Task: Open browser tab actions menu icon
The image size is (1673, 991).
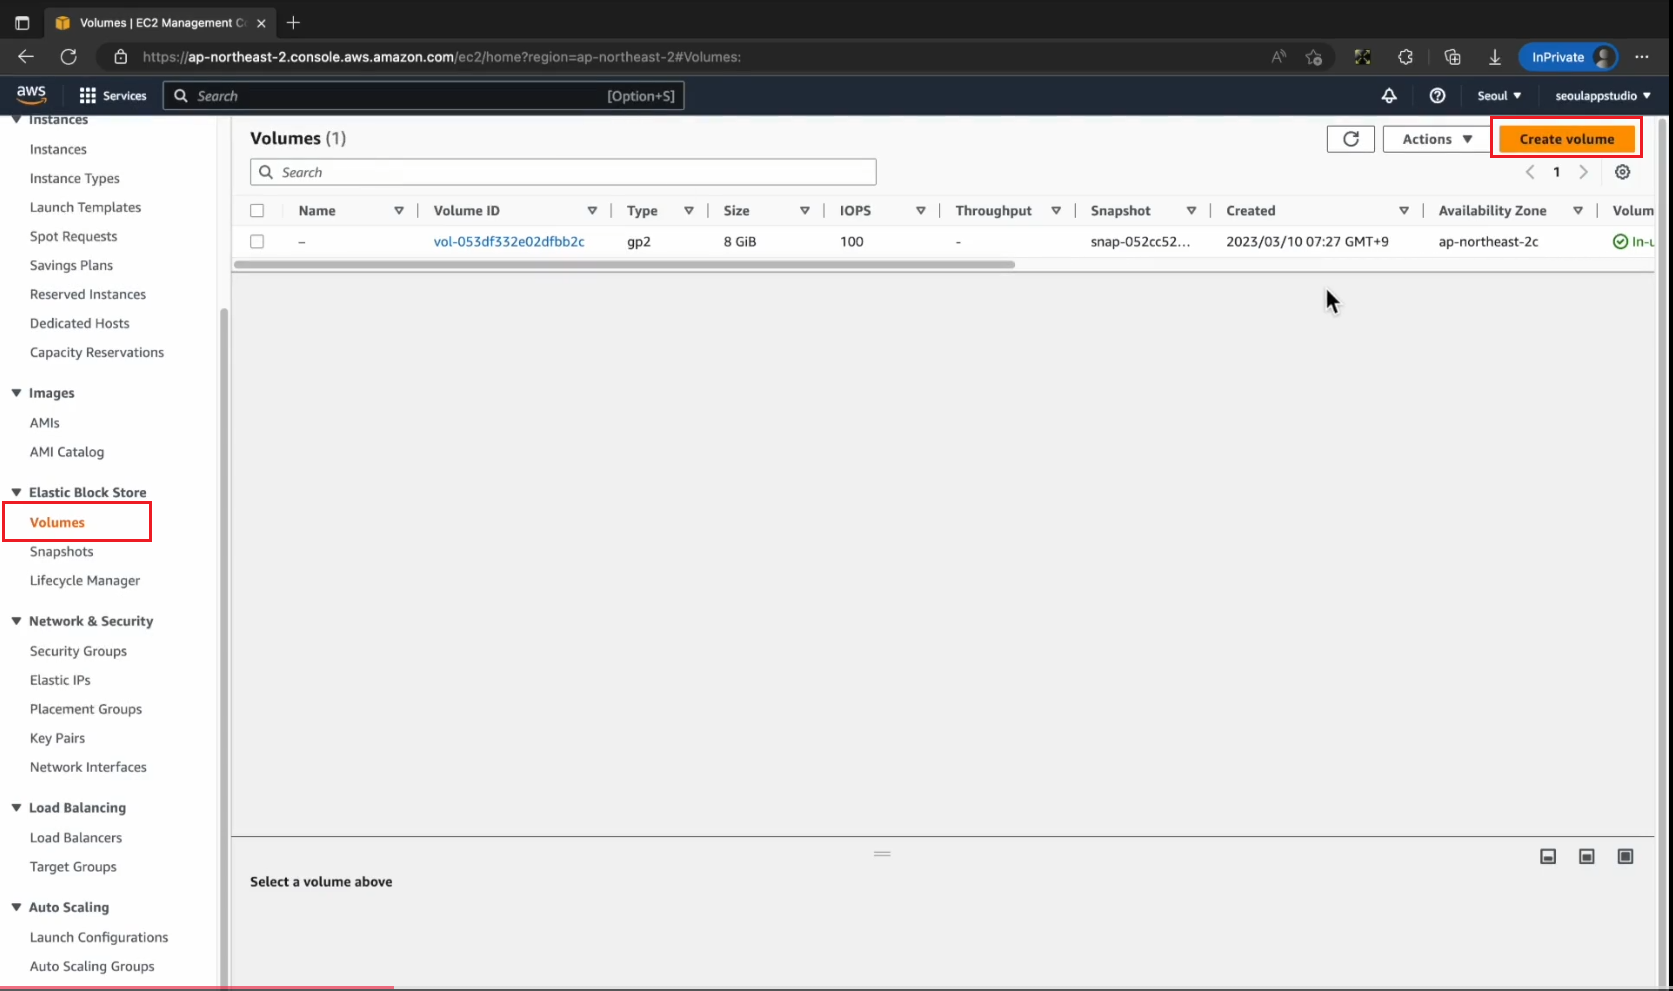Action: 22,22
